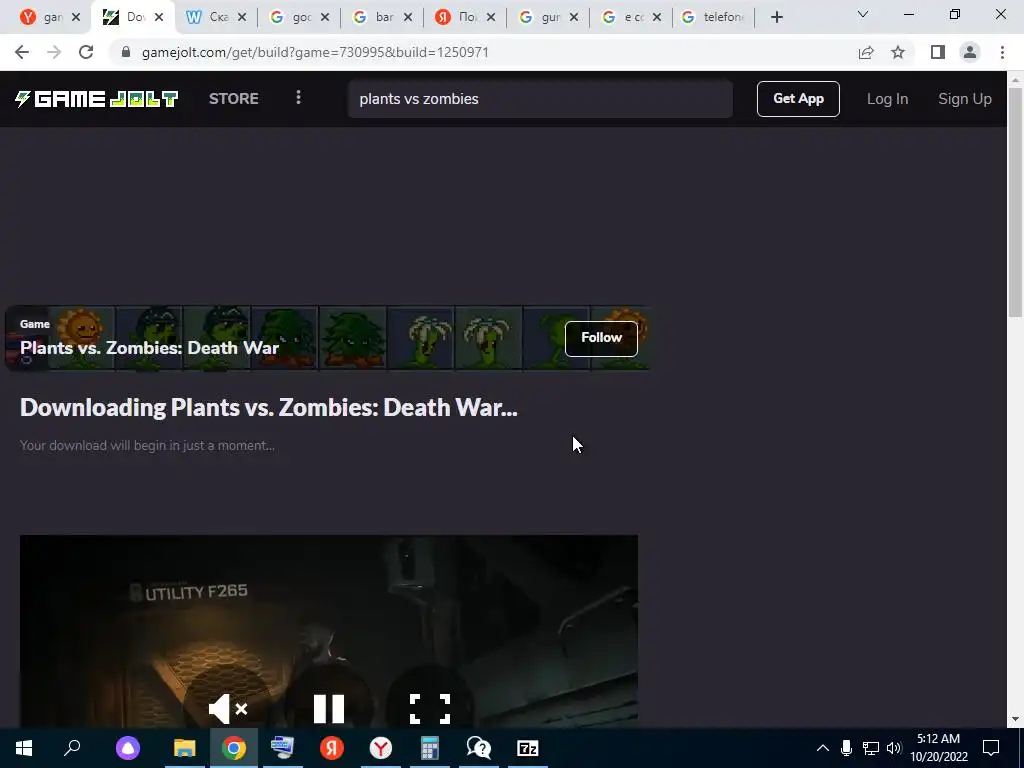Switch to the Yandex 'Пои' tab
The height and width of the screenshot is (768, 1024).
tap(456, 17)
